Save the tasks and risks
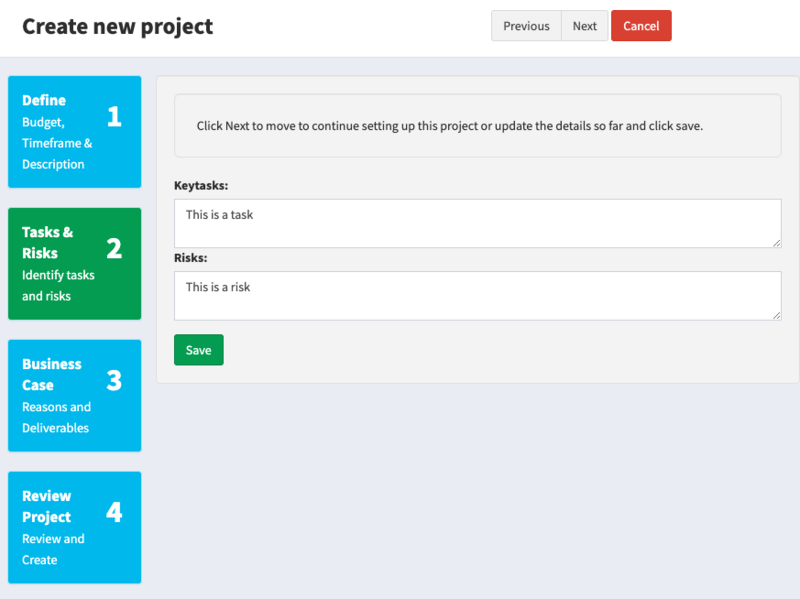The height and width of the screenshot is (599, 800). pyautogui.click(x=198, y=350)
